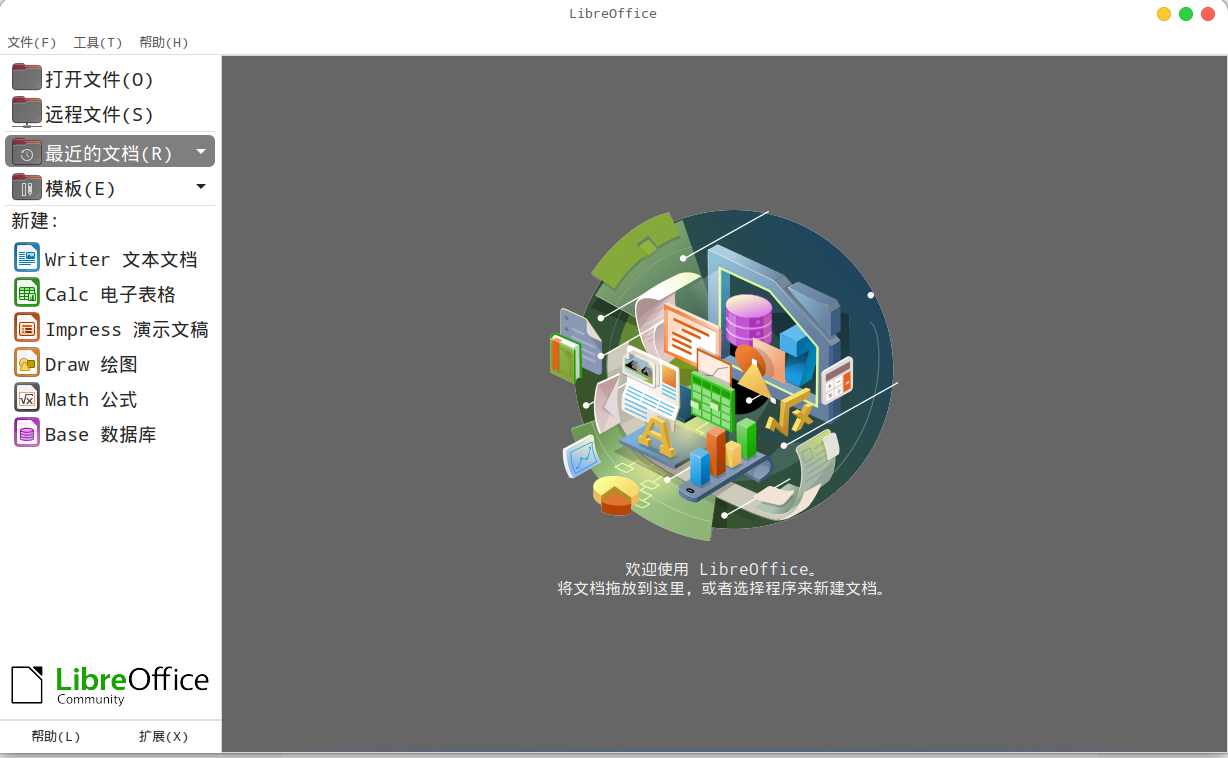Click the Base database icon

pos(27,433)
